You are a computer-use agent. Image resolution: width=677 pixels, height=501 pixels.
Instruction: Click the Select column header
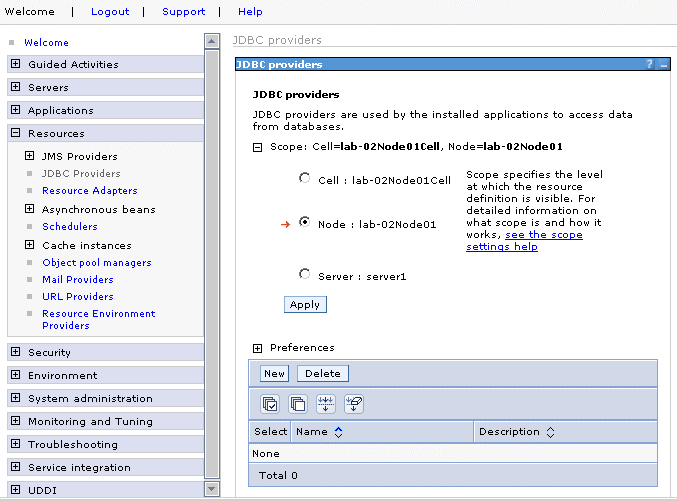pyautogui.click(x=270, y=432)
